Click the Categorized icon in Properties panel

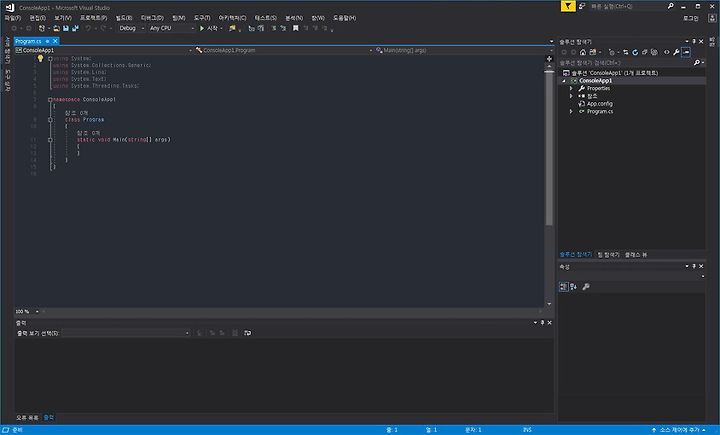click(563, 287)
